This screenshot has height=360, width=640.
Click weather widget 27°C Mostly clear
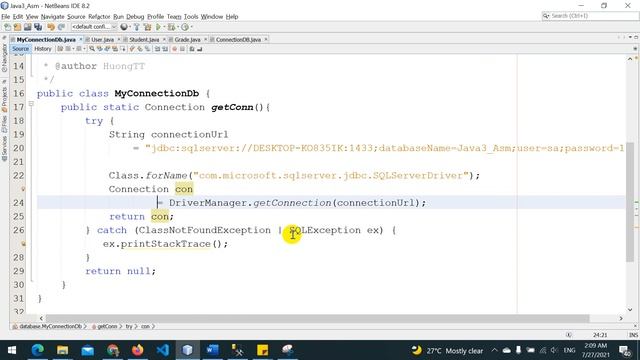click(448, 350)
